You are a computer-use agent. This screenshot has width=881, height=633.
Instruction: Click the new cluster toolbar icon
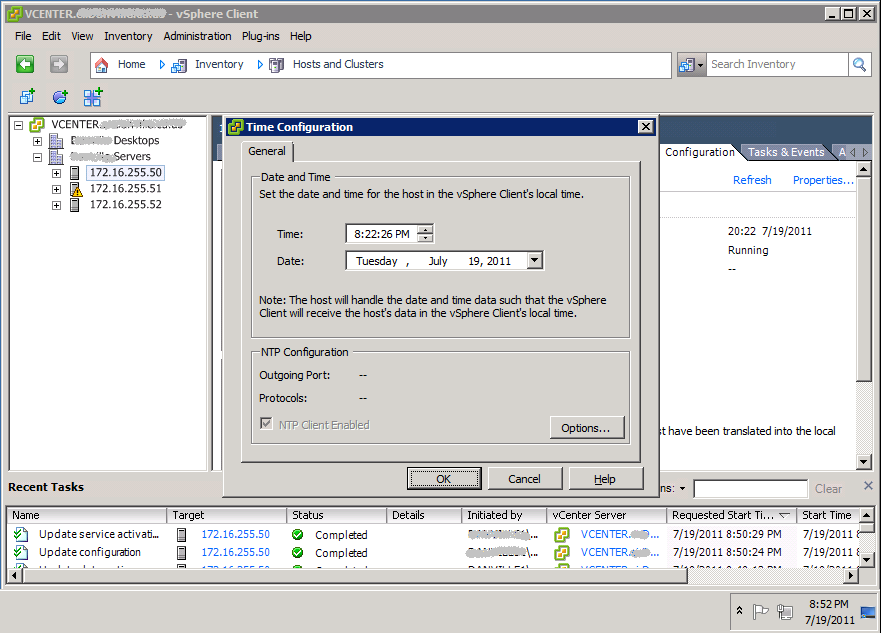tap(92, 97)
